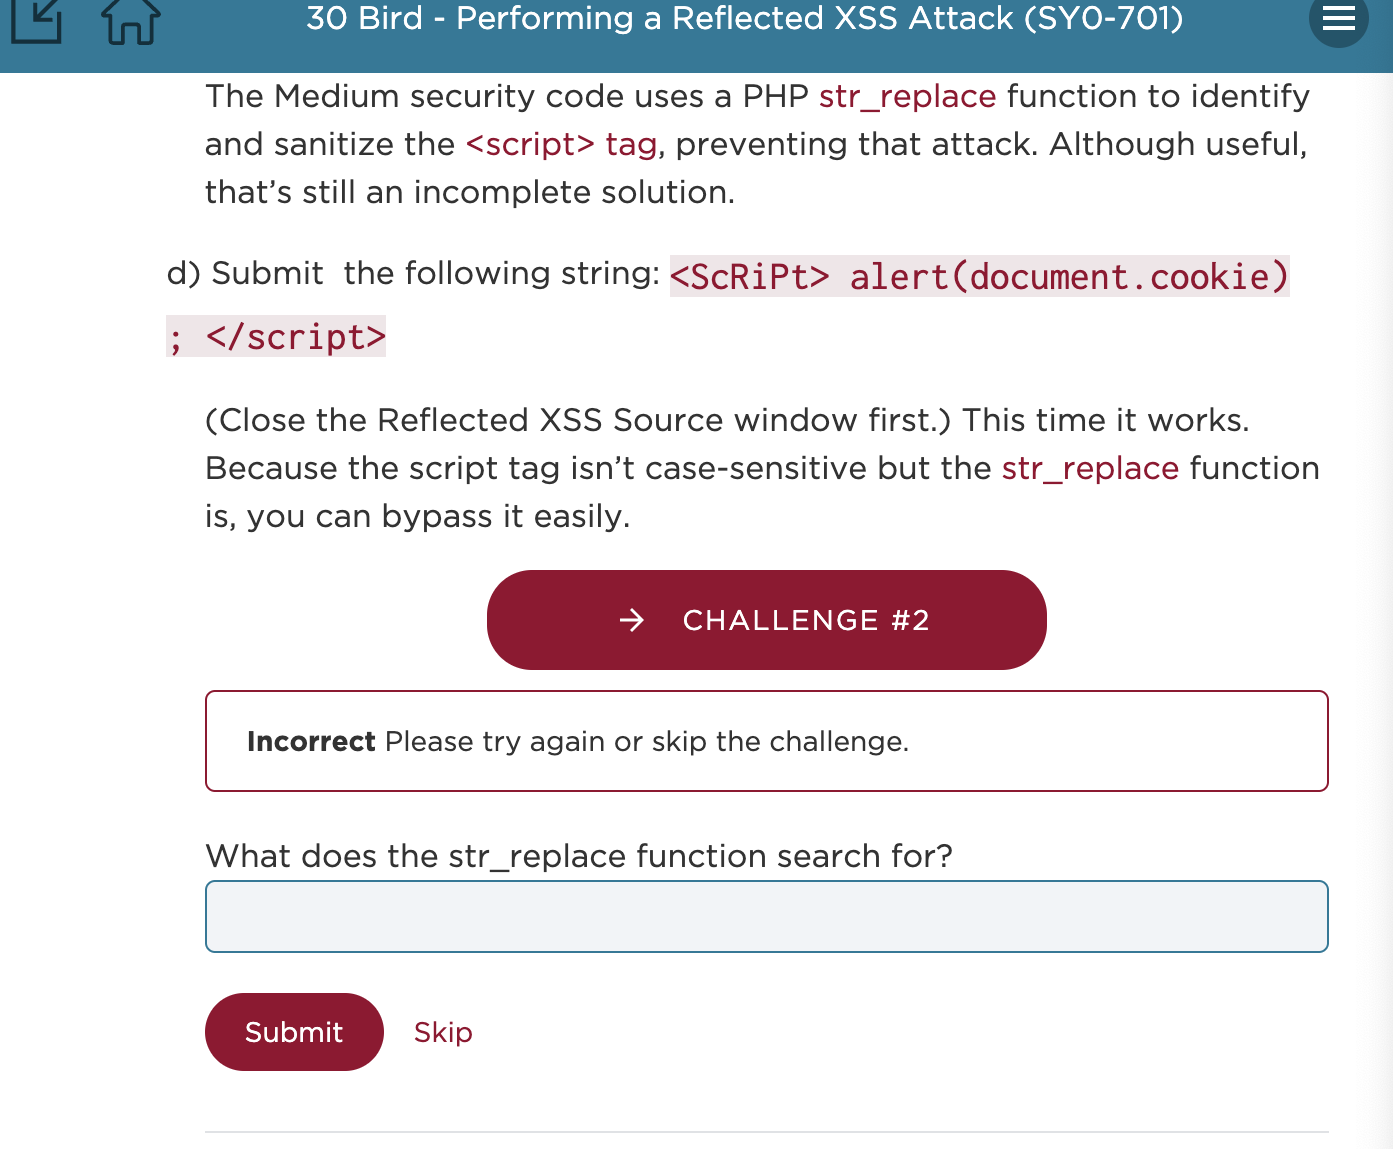
Task: Submit the challenge answer
Action: tap(294, 1032)
